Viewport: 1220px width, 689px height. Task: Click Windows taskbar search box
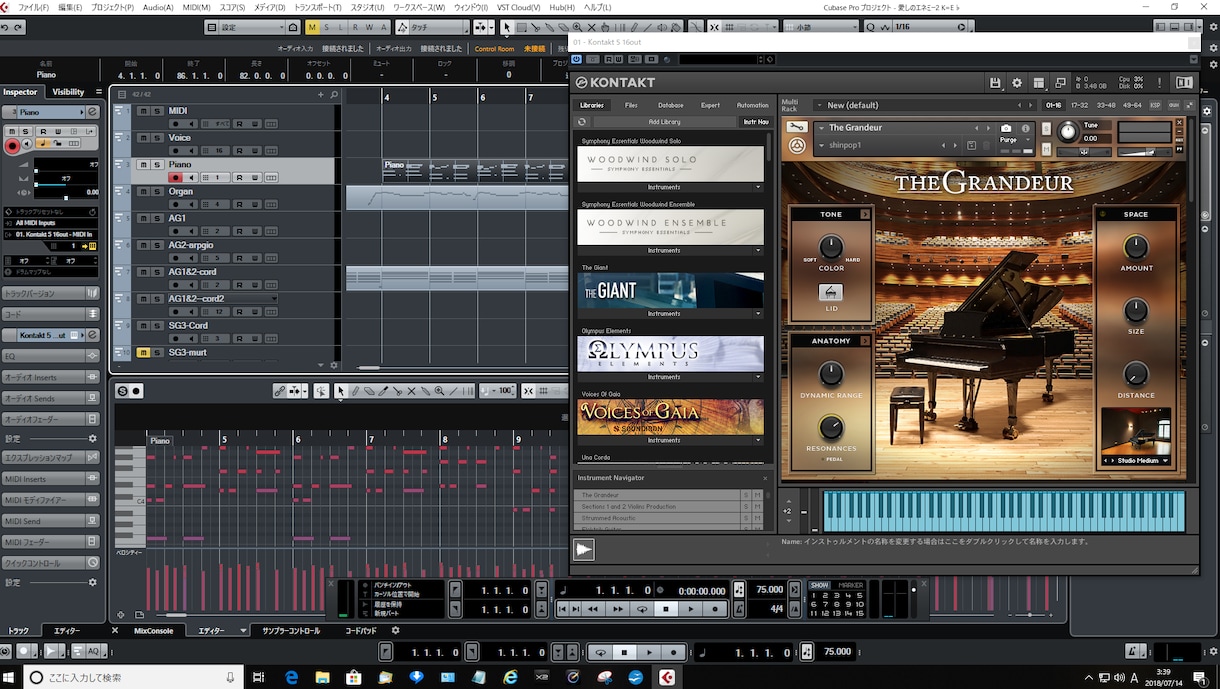(133, 677)
